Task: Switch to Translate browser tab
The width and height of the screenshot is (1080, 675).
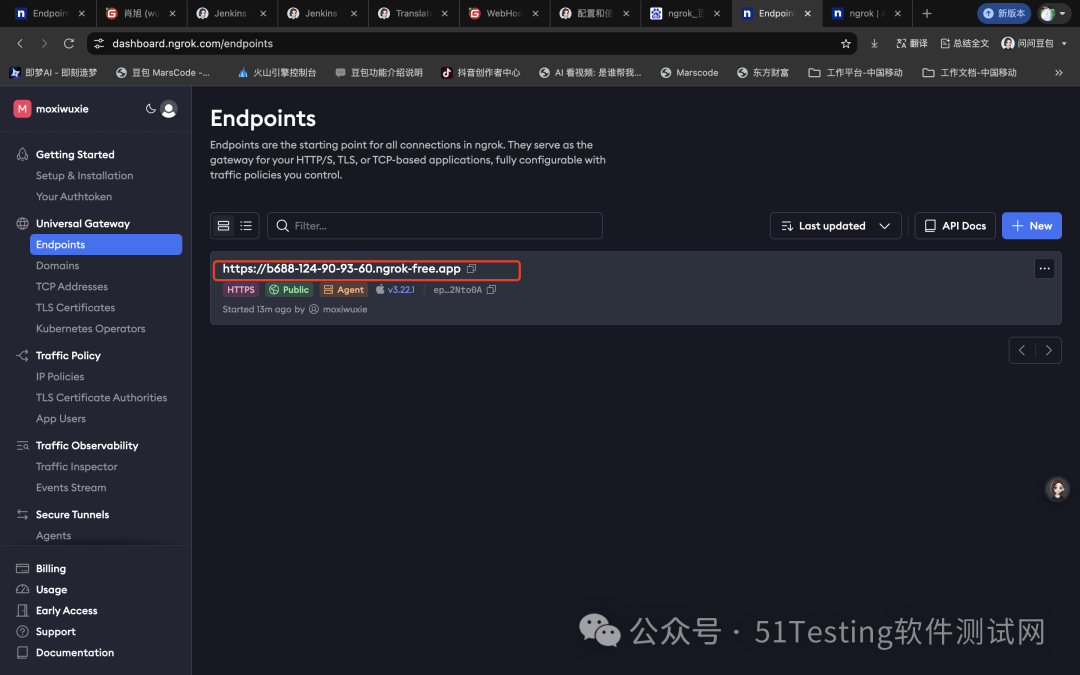Action: [413, 13]
